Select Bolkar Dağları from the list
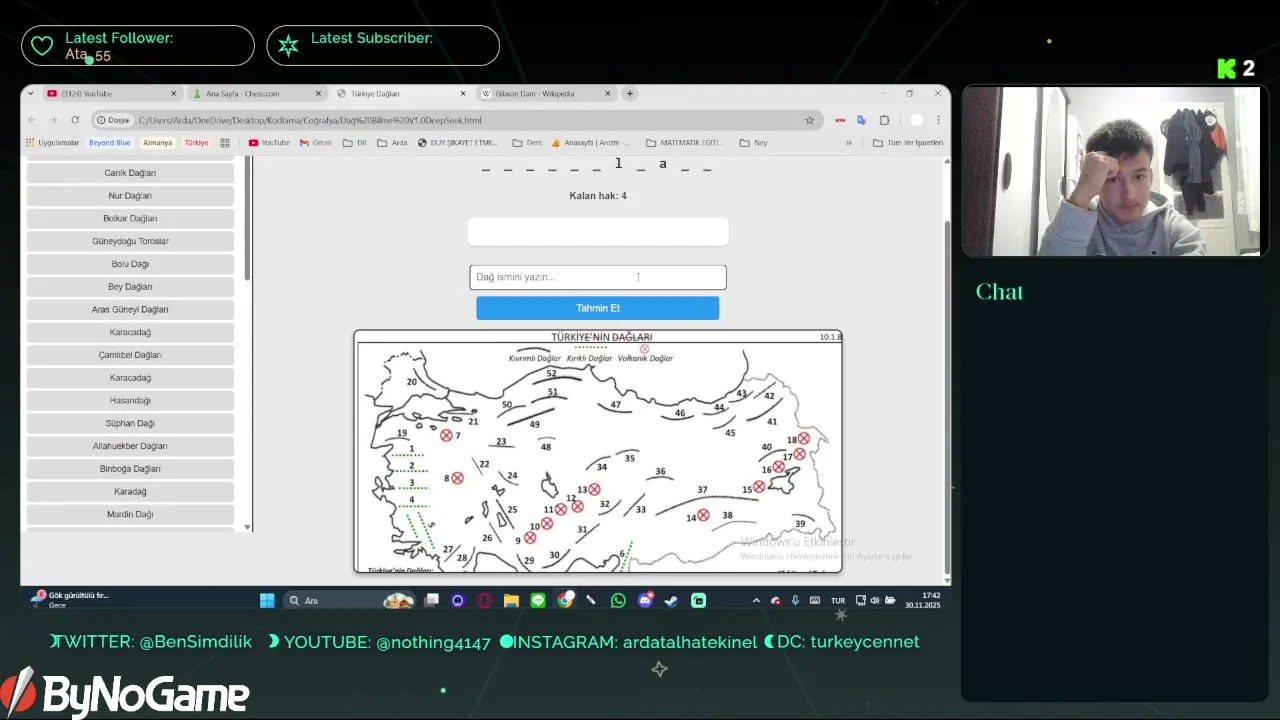1280x720 pixels. point(130,218)
